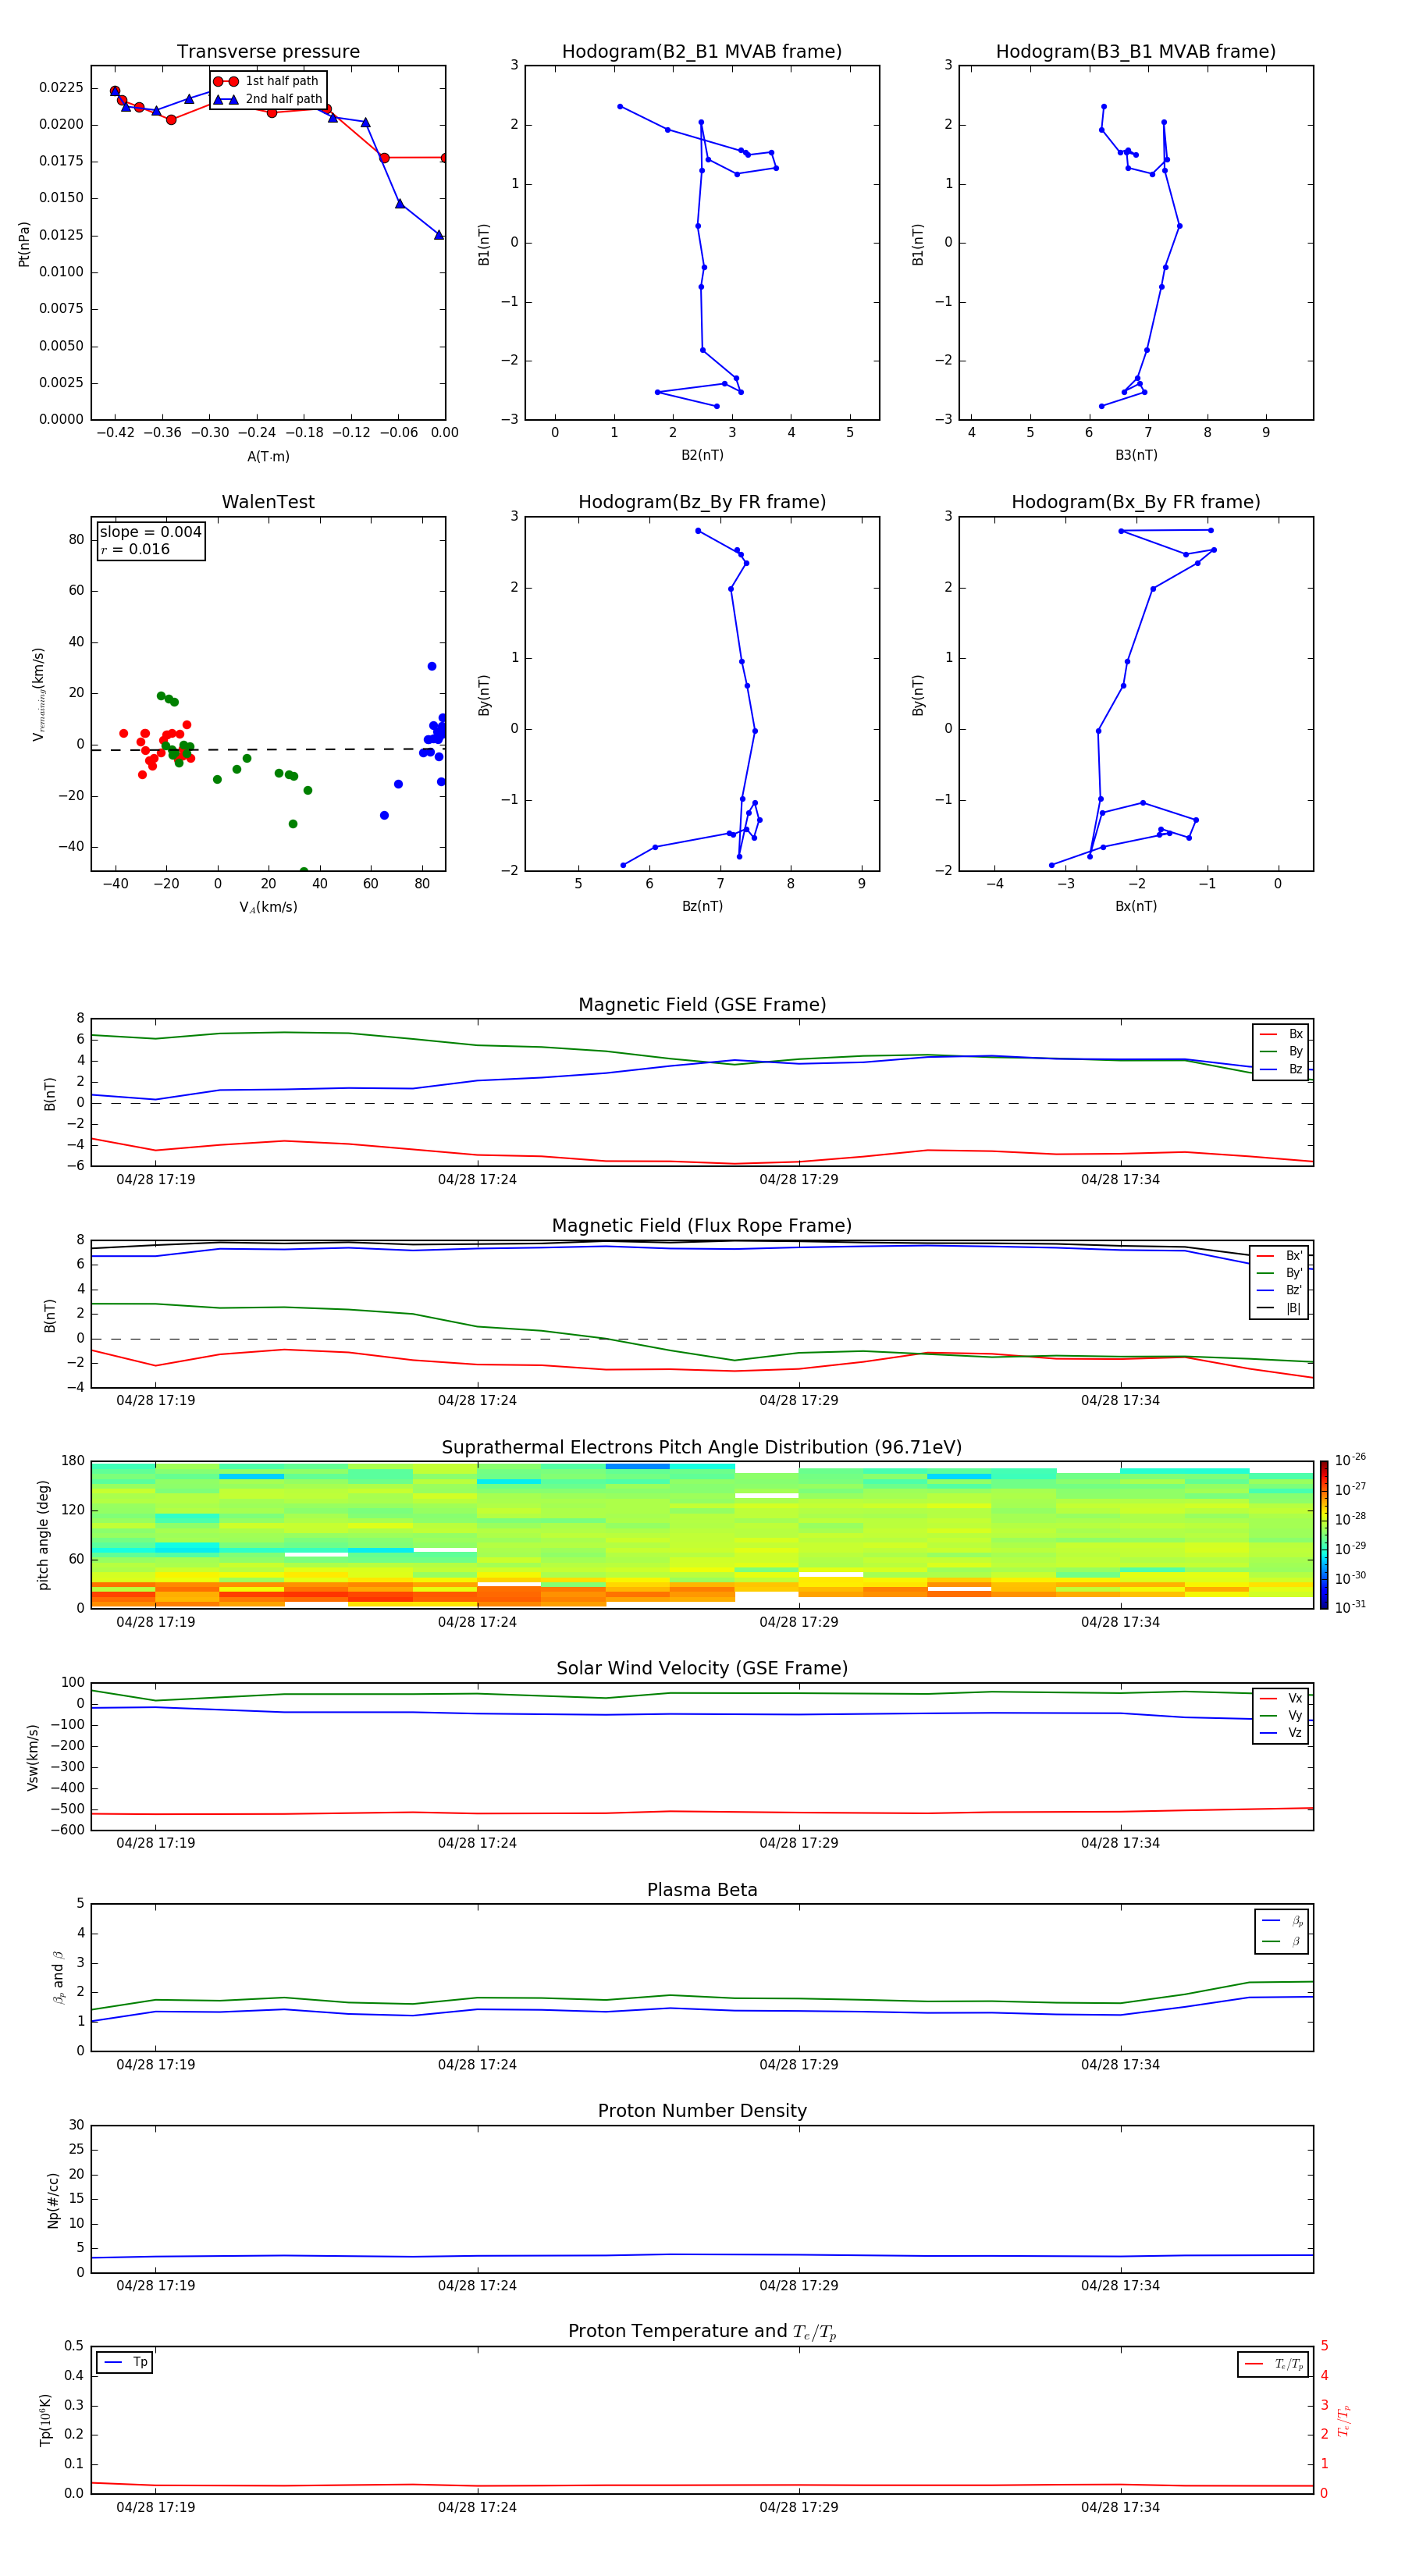
Task: Click the 'Proton Number Density' title
Action: click(702, 2111)
